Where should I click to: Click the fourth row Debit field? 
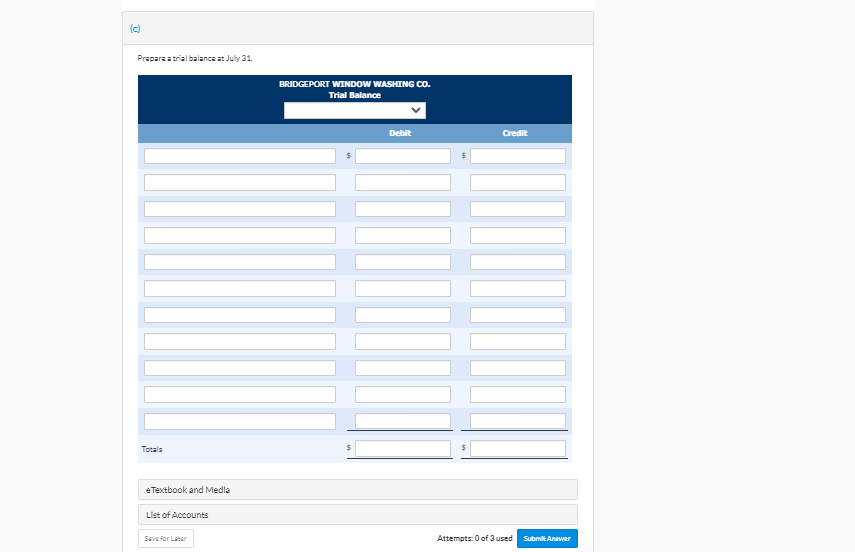tap(403, 236)
